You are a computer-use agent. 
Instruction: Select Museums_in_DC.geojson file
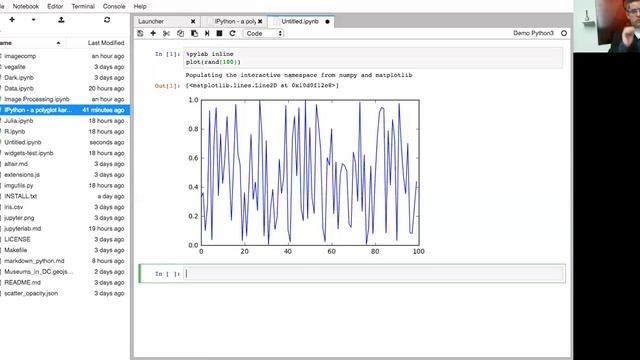(65, 272)
